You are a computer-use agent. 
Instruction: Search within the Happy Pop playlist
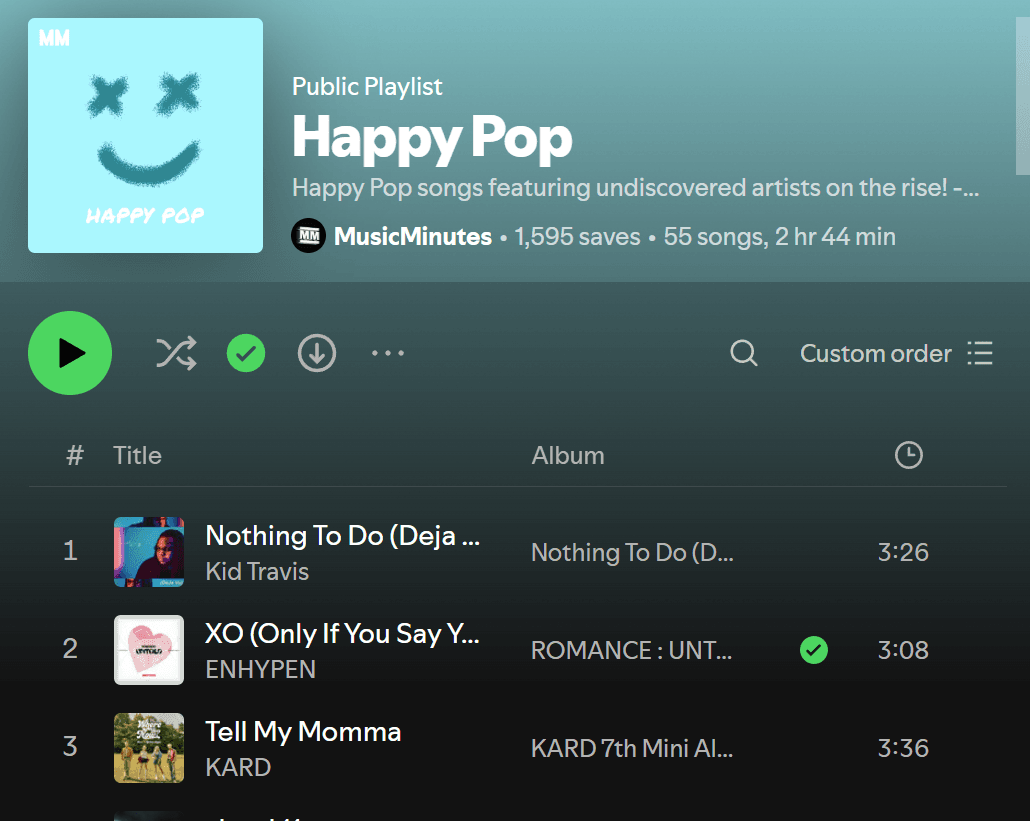(743, 353)
